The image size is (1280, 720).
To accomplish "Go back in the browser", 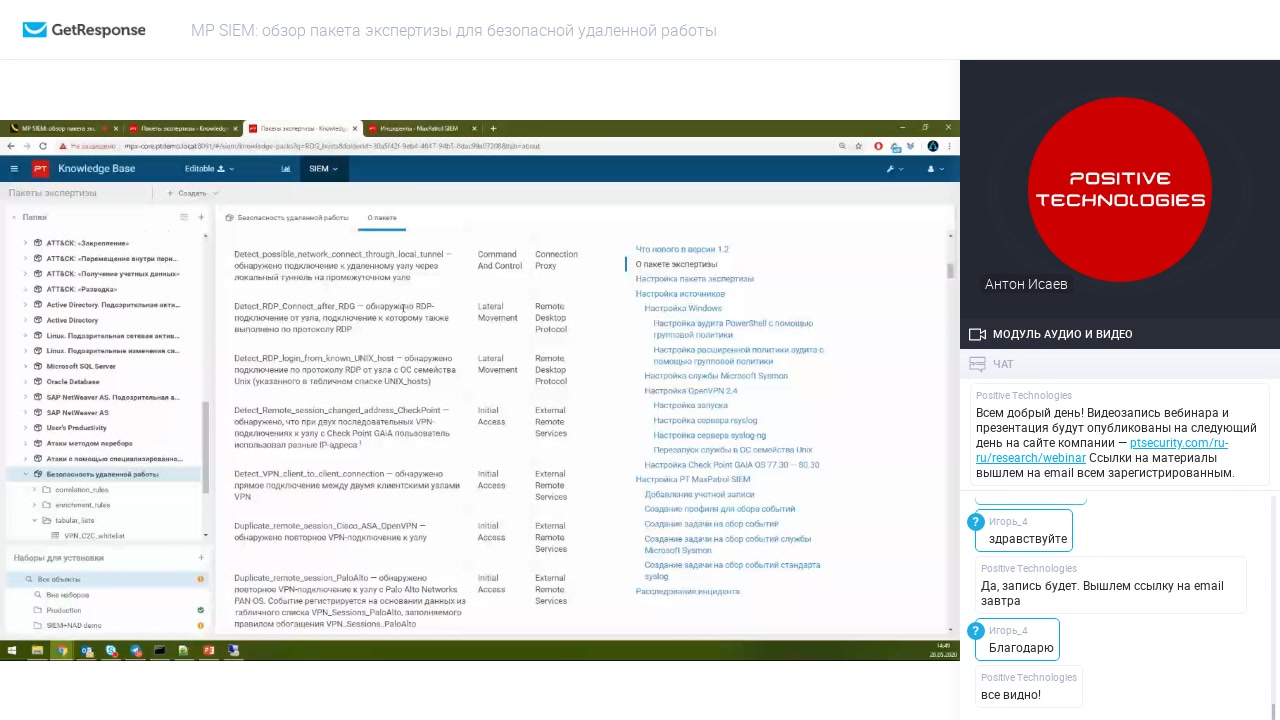I will (11, 146).
